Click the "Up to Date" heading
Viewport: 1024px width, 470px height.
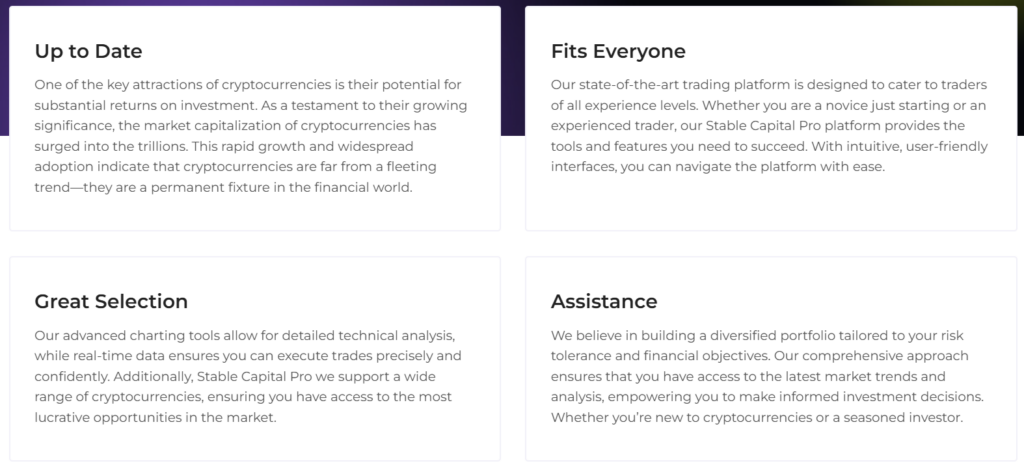(x=88, y=51)
